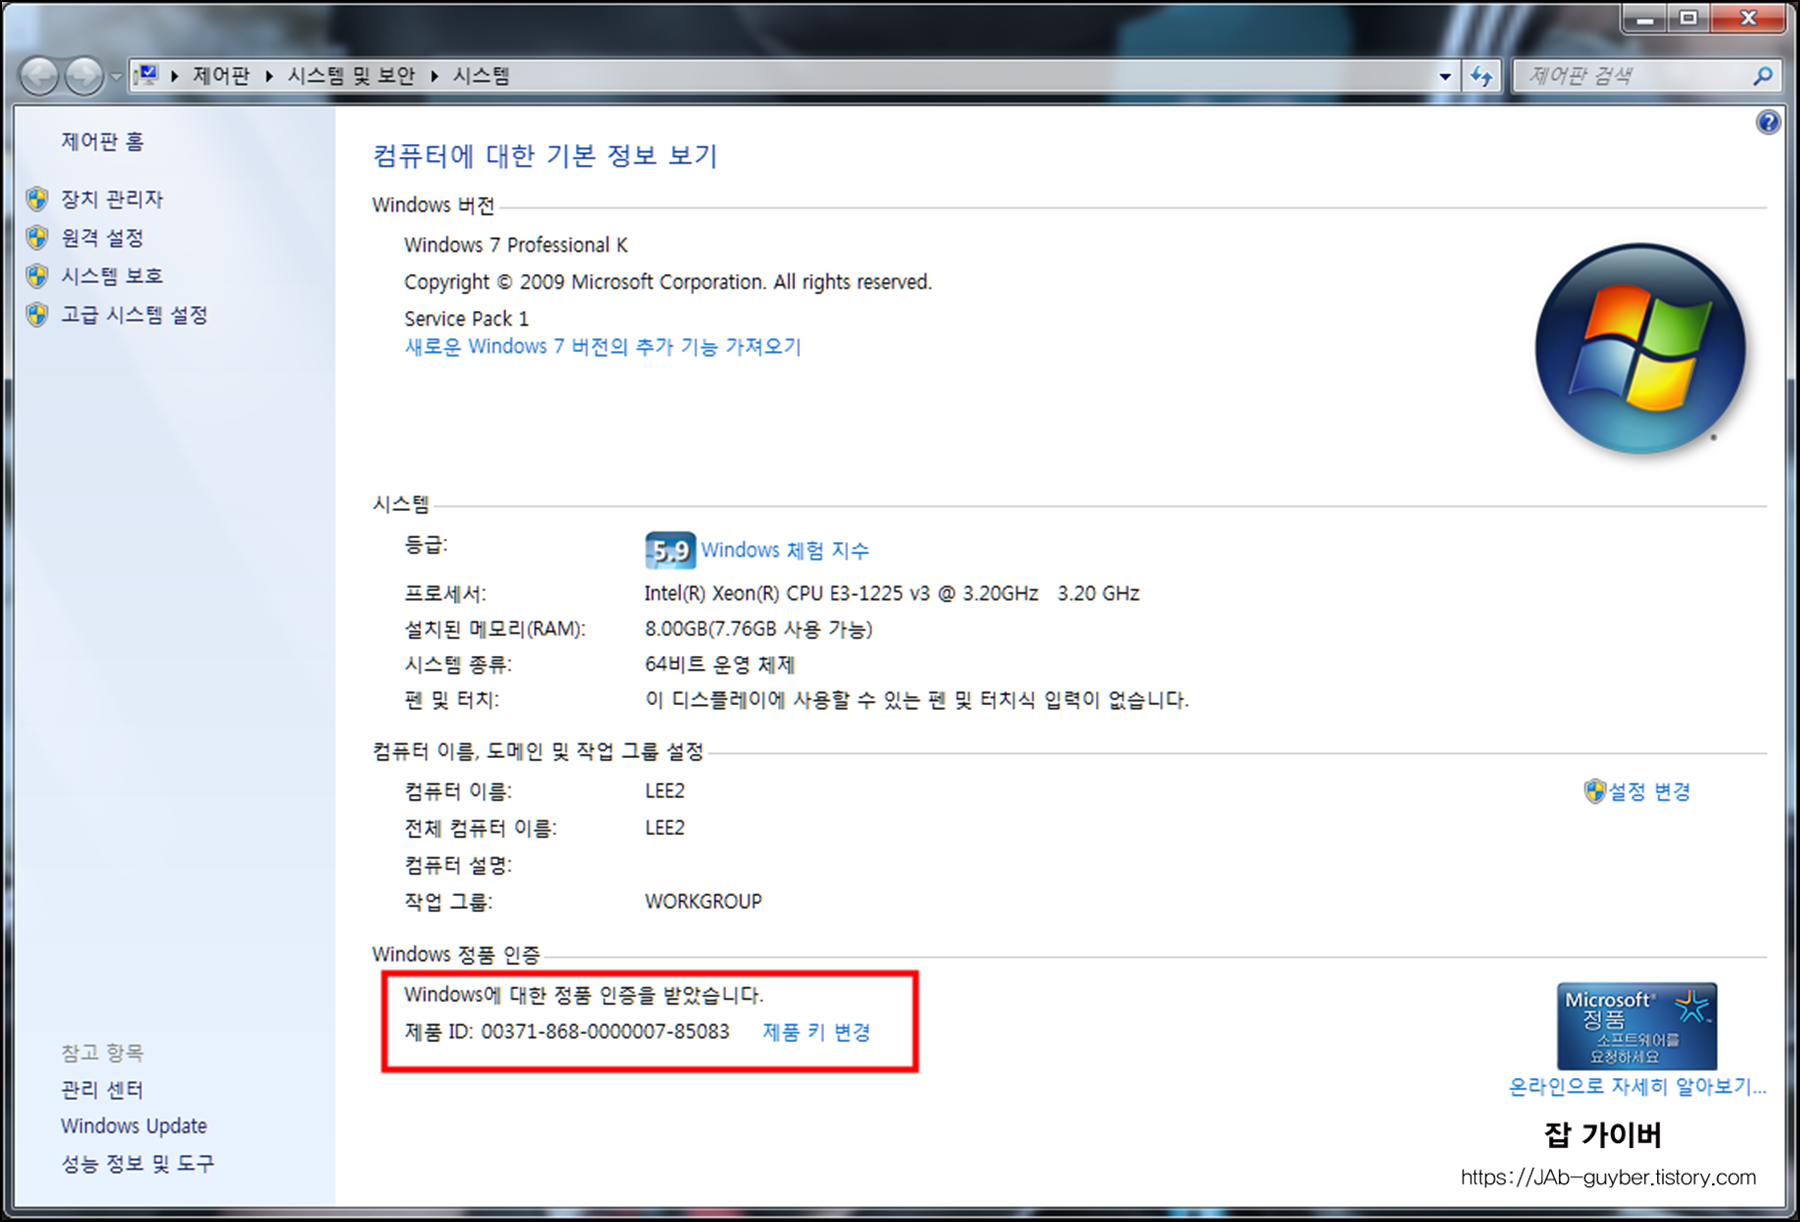Open address bar history dropdown
This screenshot has height=1222, width=1800.
tap(1445, 76)
